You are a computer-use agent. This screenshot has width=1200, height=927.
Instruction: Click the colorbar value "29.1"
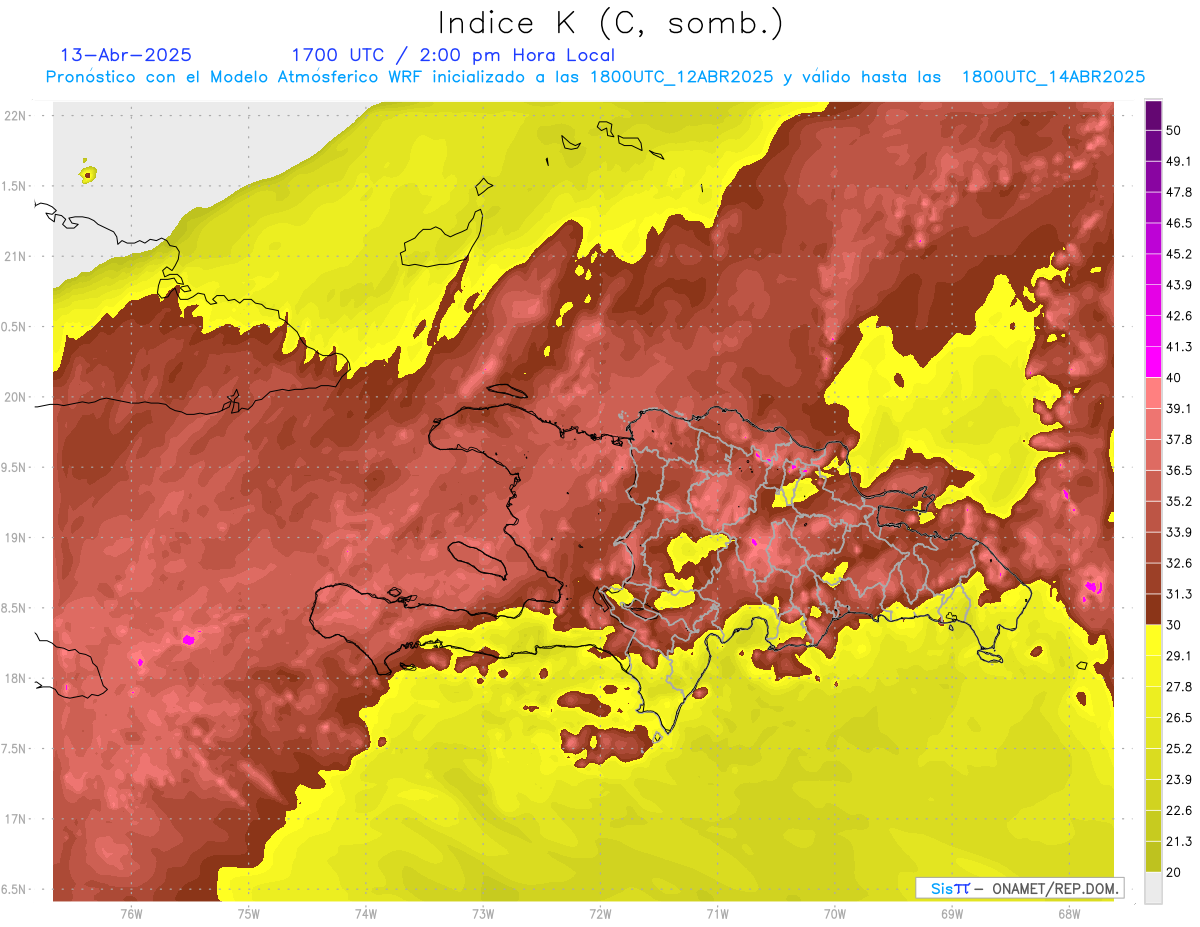(x=1179, y=655)
